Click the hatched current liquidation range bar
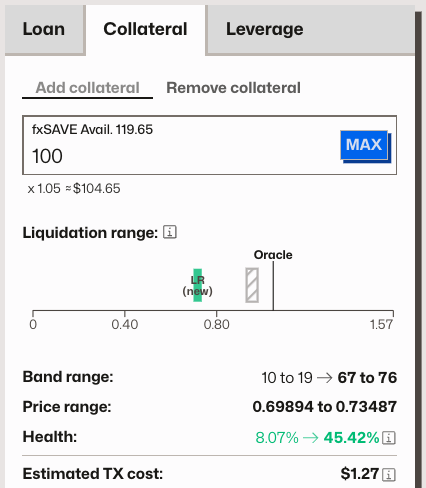426x488 pixels. tap(252, 285)
